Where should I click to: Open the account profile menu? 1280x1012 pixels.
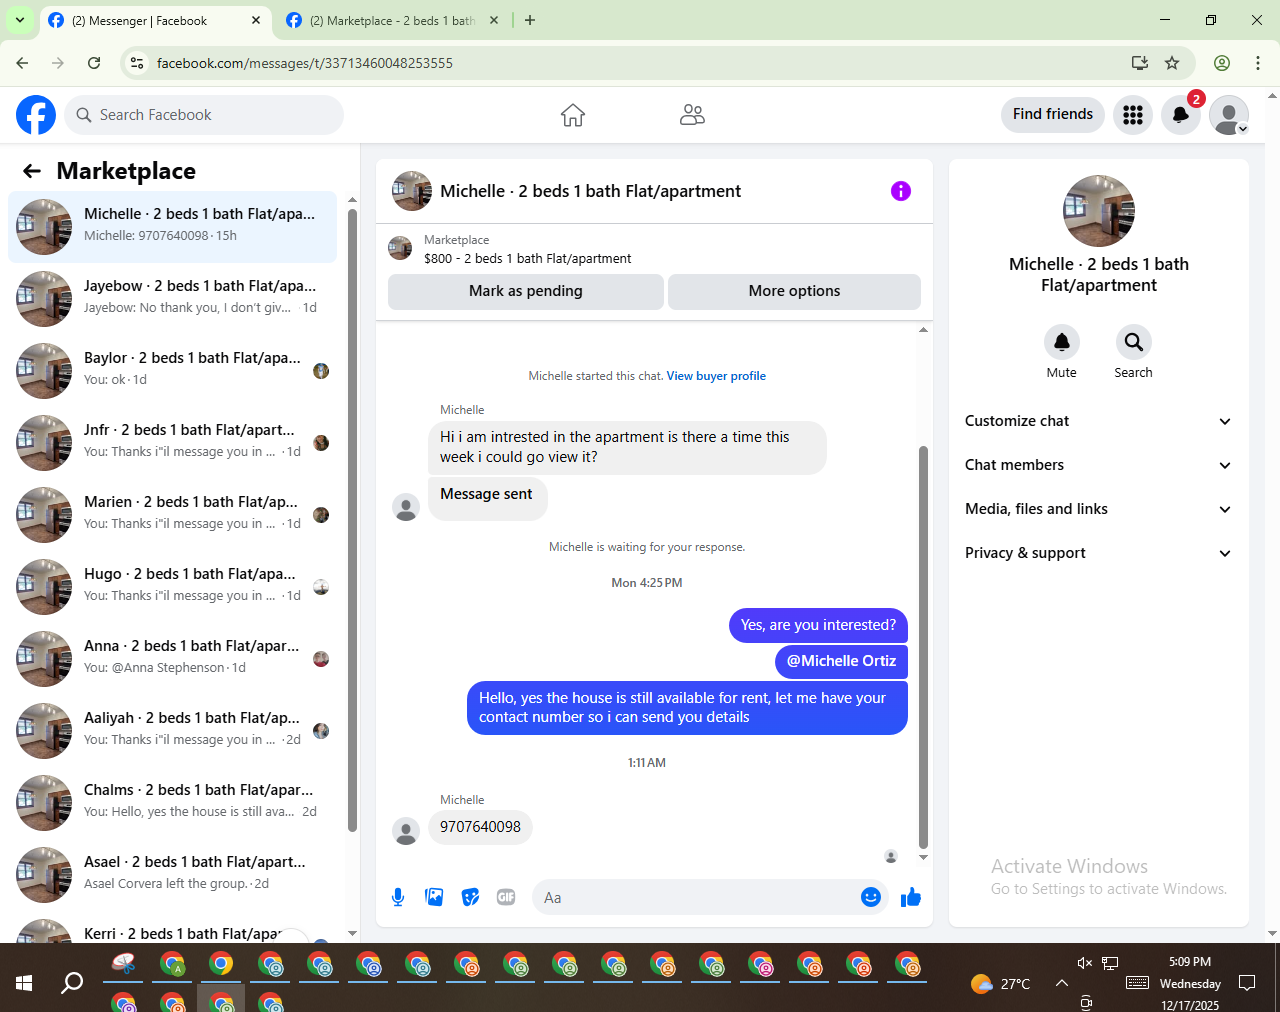point(1229,115)
